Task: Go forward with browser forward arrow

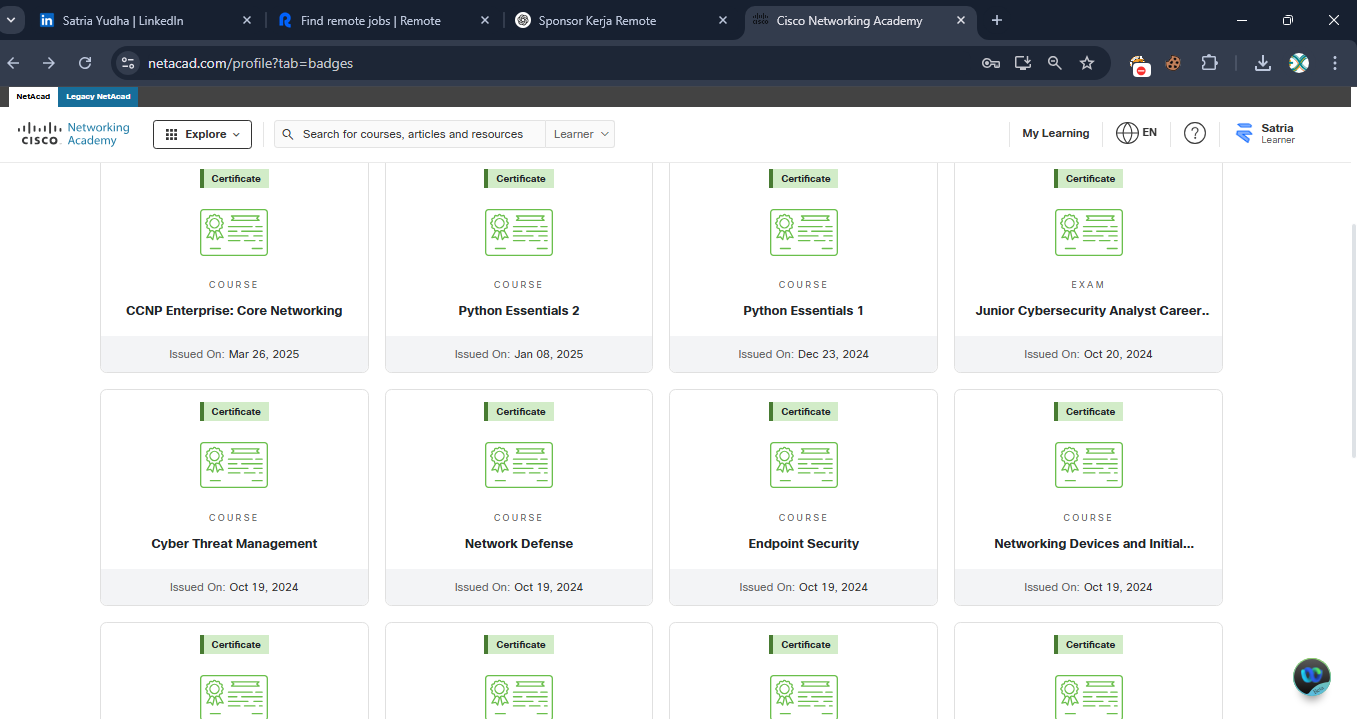Action: pyautogui.click(x=49, y=63)
